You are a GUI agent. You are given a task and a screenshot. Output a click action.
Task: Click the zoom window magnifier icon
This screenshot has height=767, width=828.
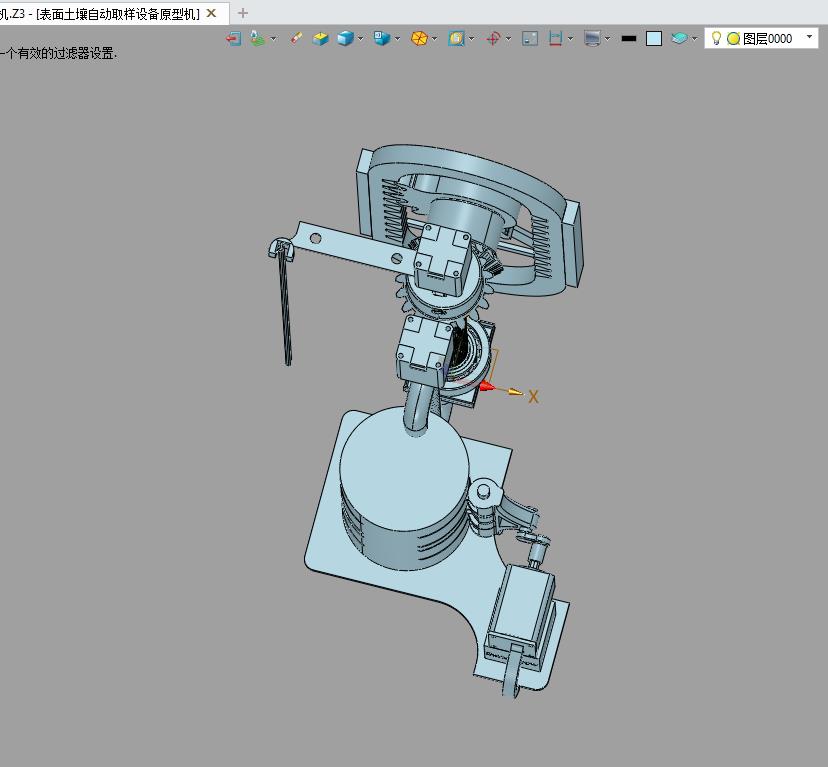[456, 39]
